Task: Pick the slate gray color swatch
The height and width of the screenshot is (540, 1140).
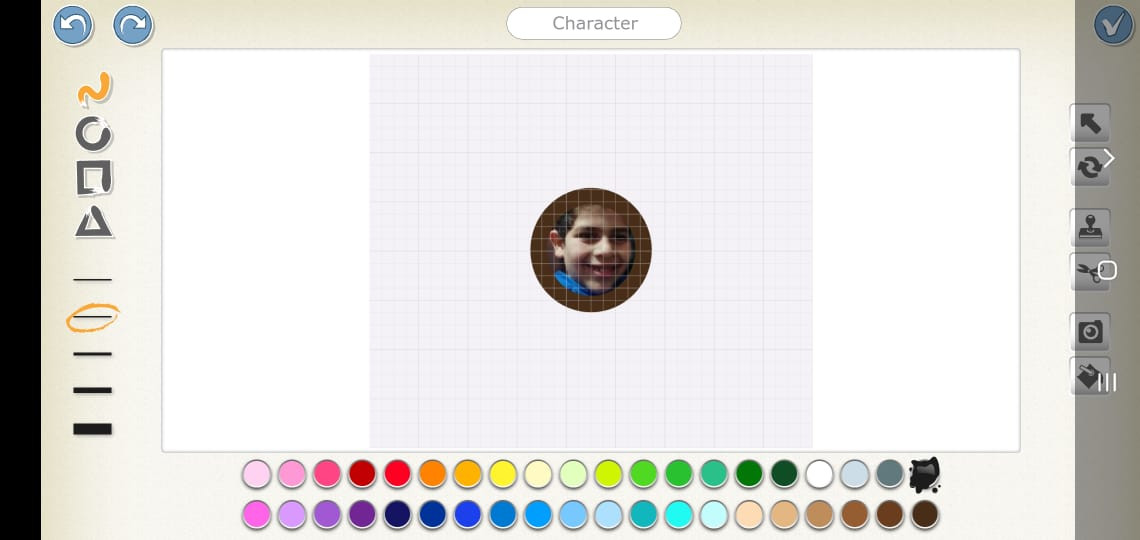Action: tap(890, 474)
